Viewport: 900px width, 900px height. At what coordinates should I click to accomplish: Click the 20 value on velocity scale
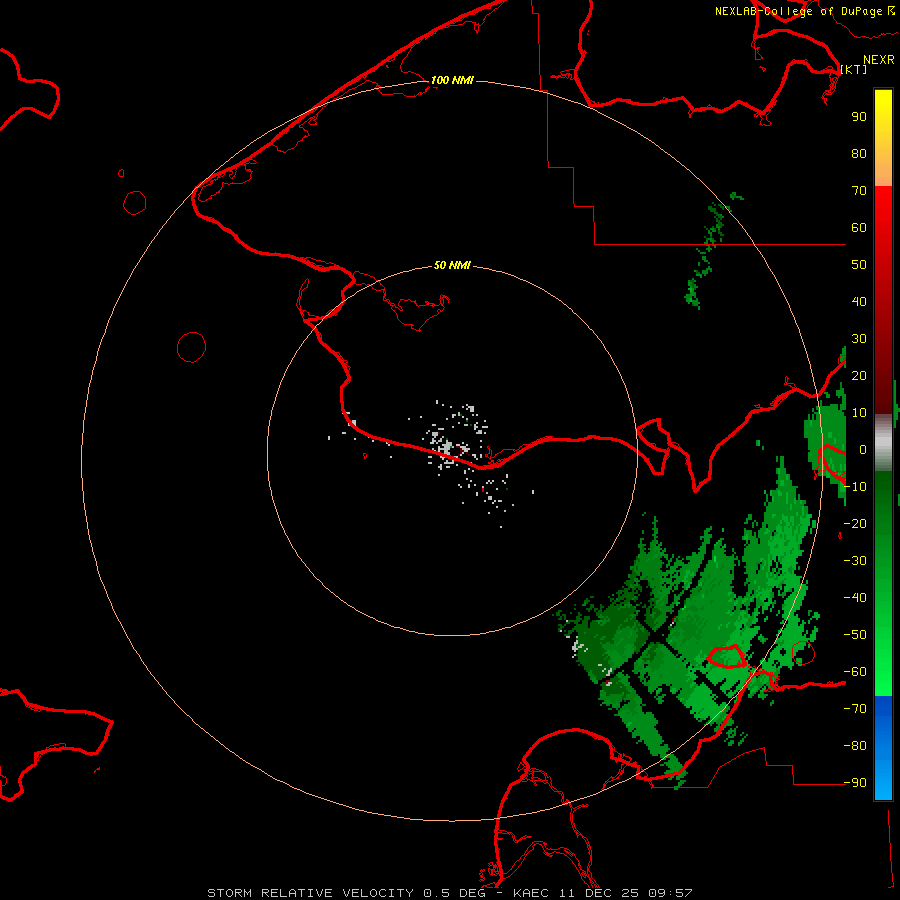click(x=859, y=376)
